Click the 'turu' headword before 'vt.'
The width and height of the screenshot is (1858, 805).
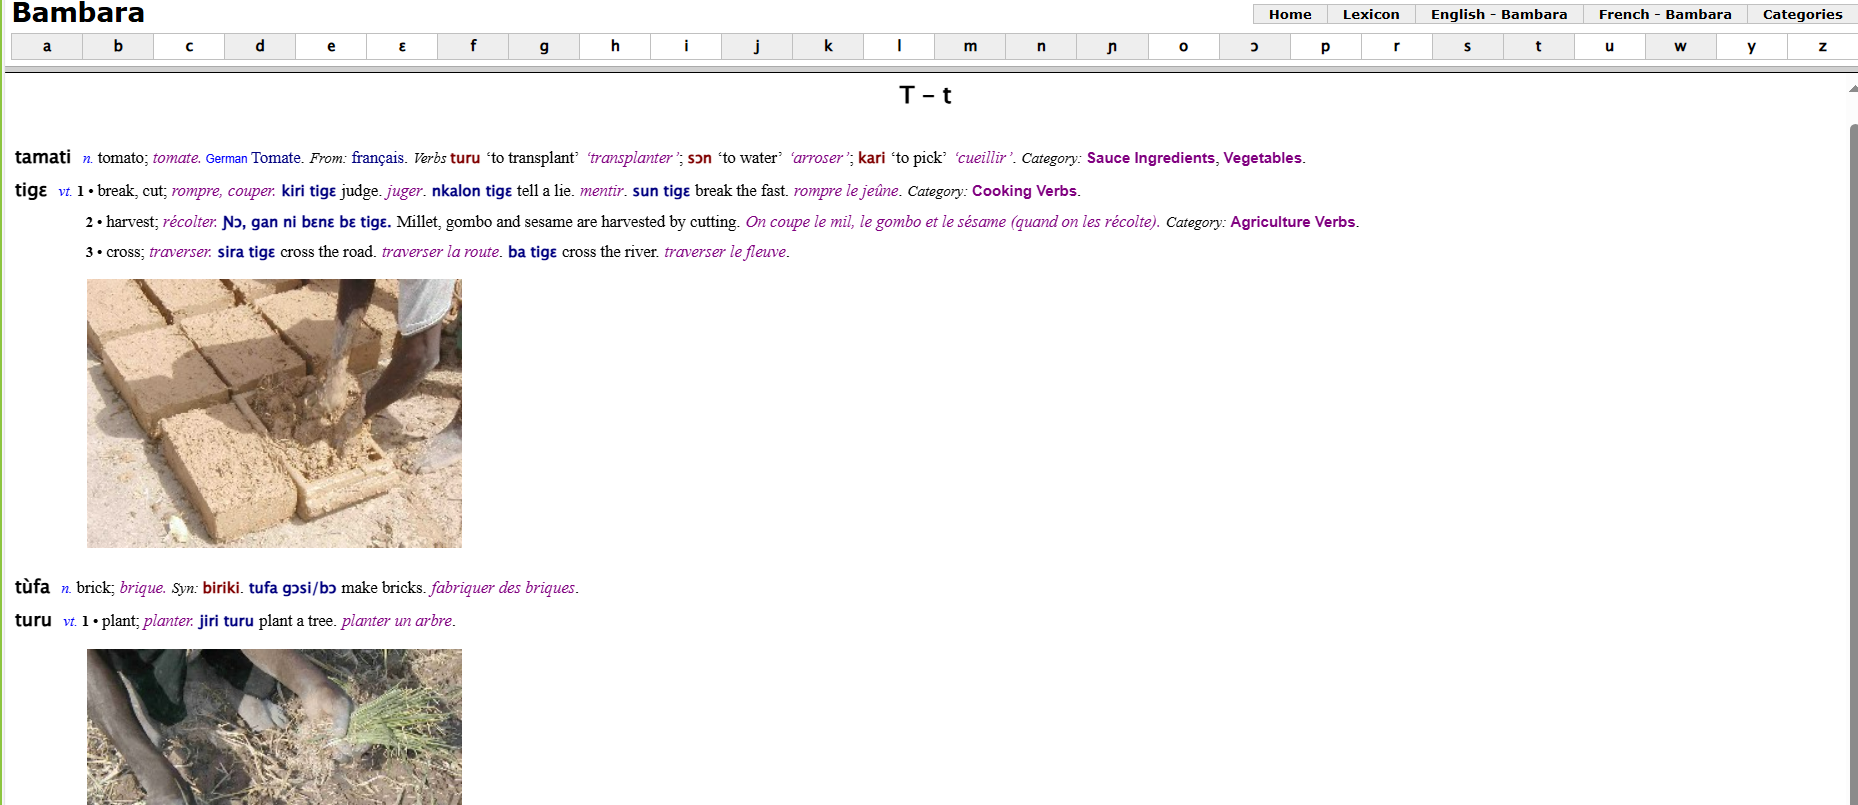tap(33, 620)
